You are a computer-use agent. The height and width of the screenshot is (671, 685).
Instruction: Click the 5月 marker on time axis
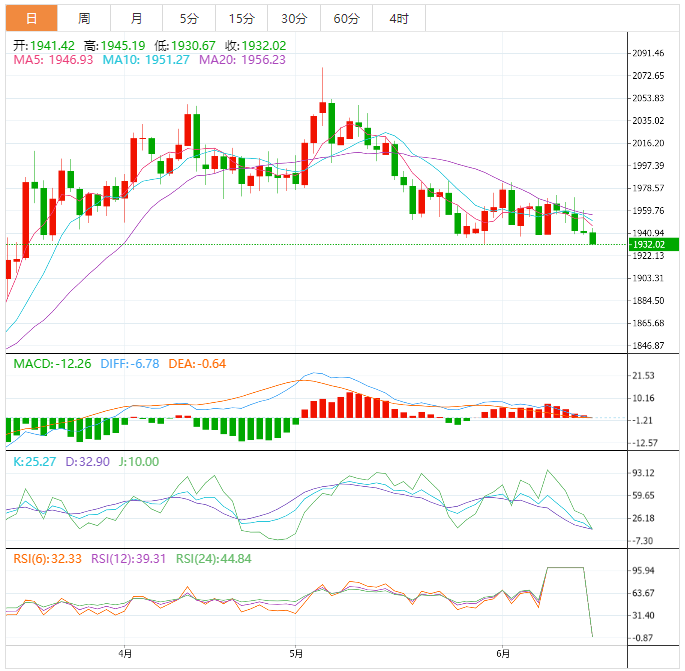coord(295,655)
